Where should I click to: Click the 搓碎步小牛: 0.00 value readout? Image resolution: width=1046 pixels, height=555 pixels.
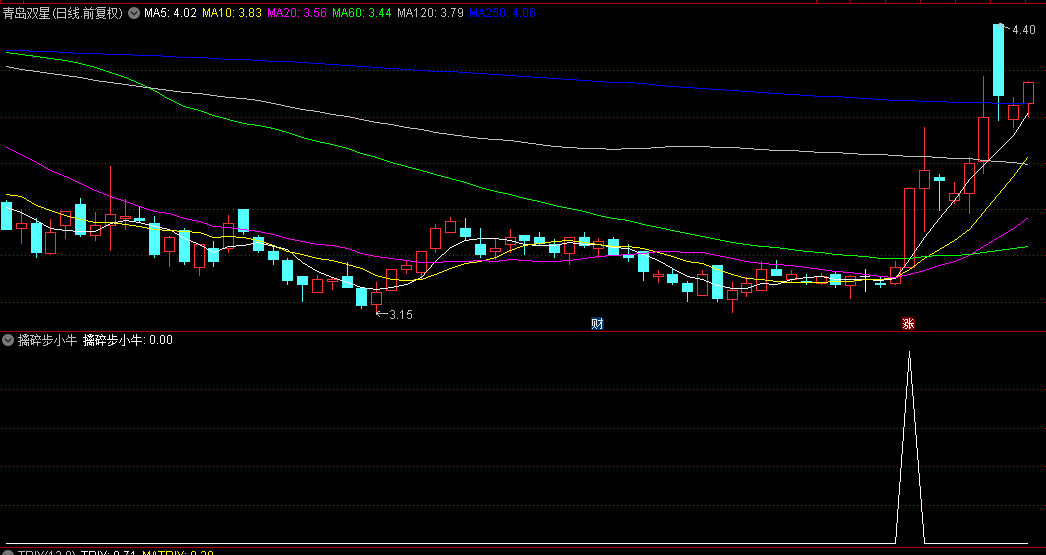127,340
